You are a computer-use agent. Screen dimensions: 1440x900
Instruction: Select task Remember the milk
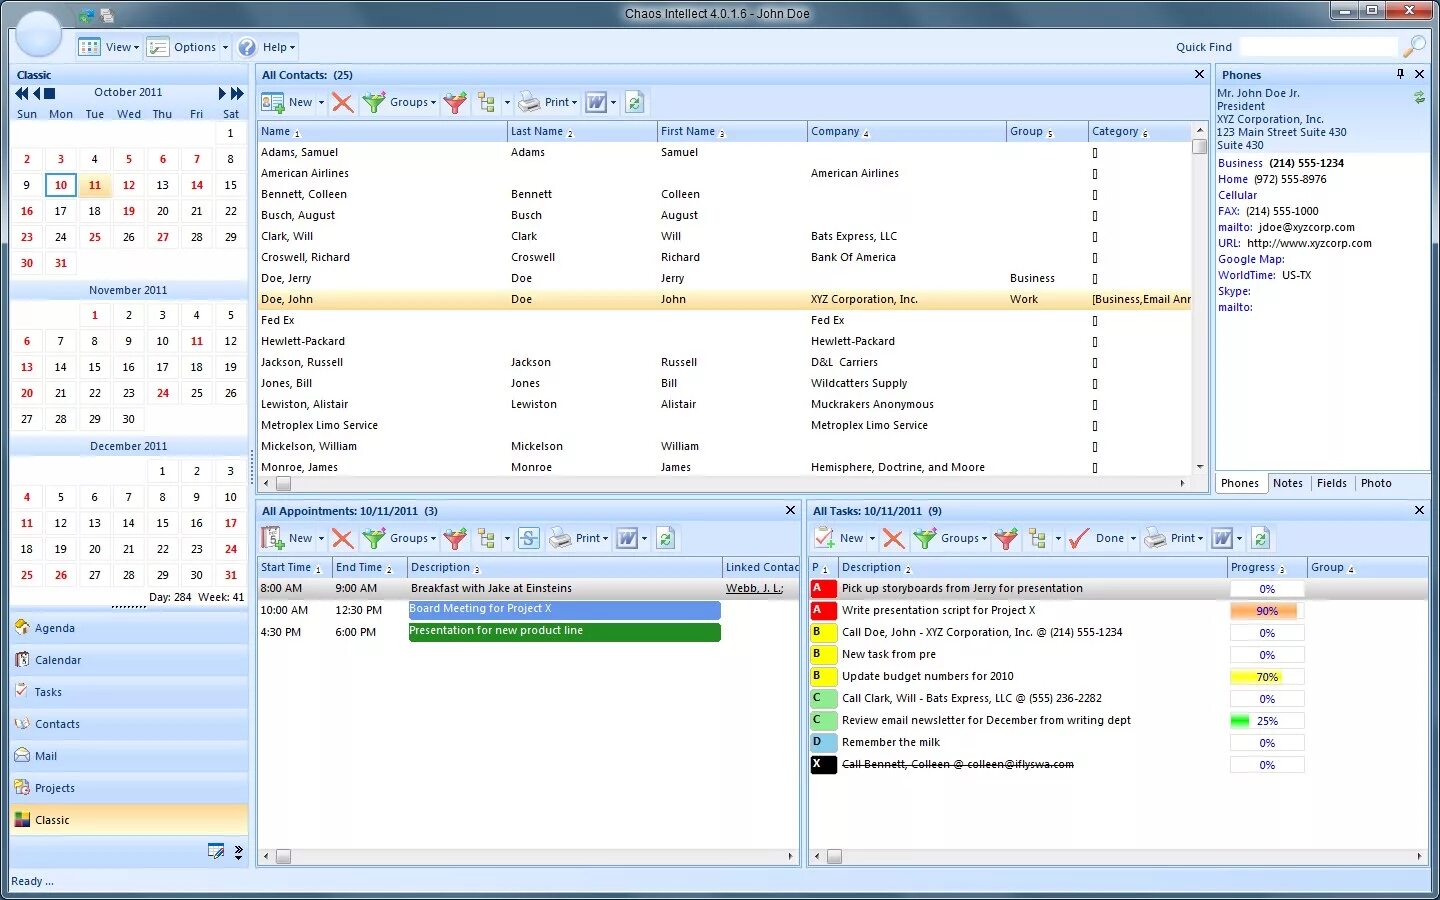point(1118,743)
